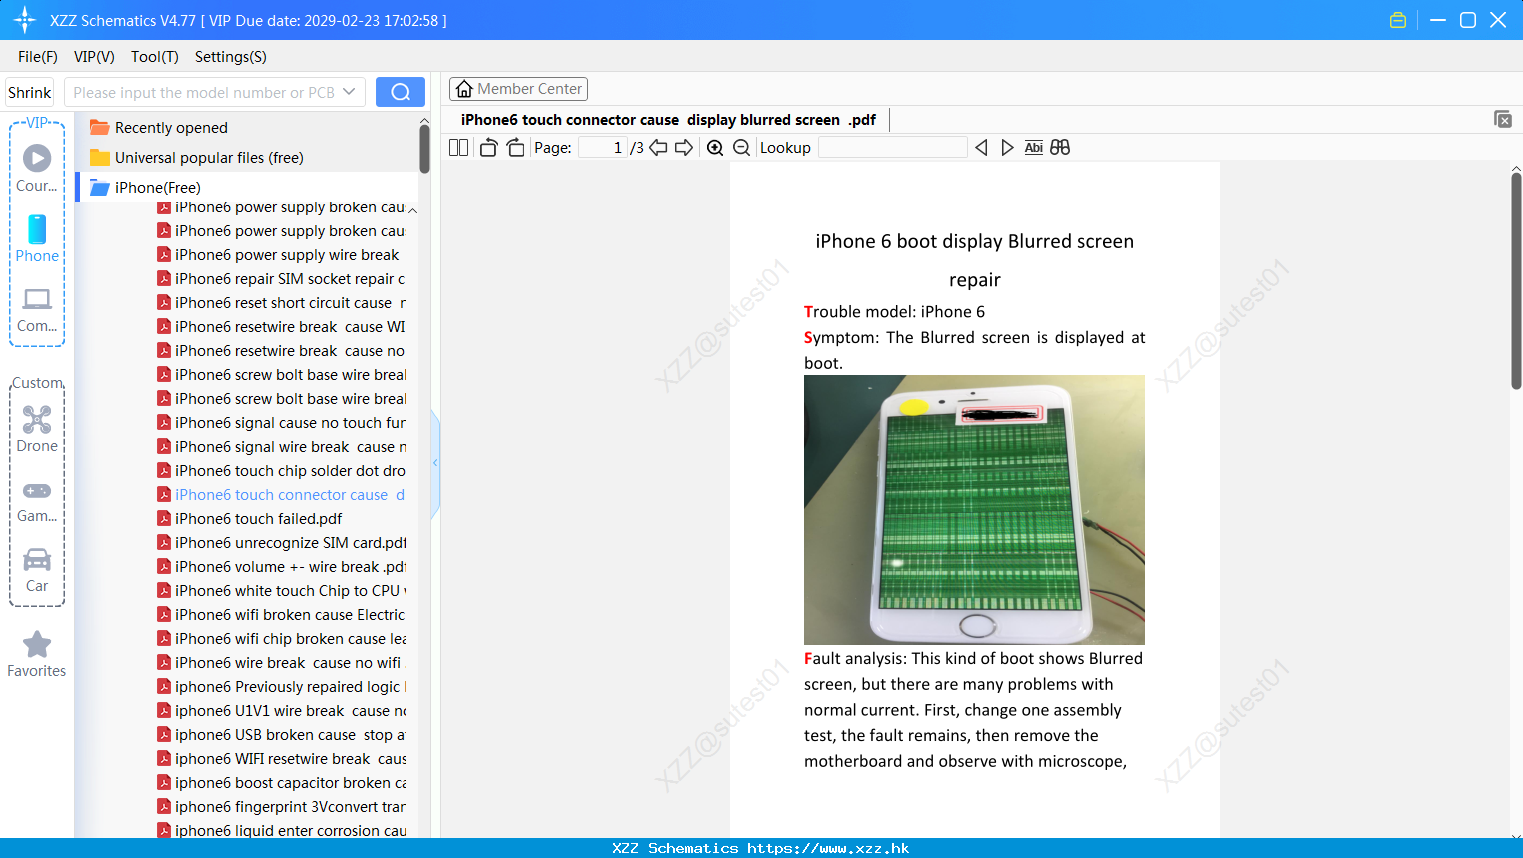Image resolution: width=1523 pixels, height=858 pixels.
Task: Go to previous page arrow
Action: (658, 147)
